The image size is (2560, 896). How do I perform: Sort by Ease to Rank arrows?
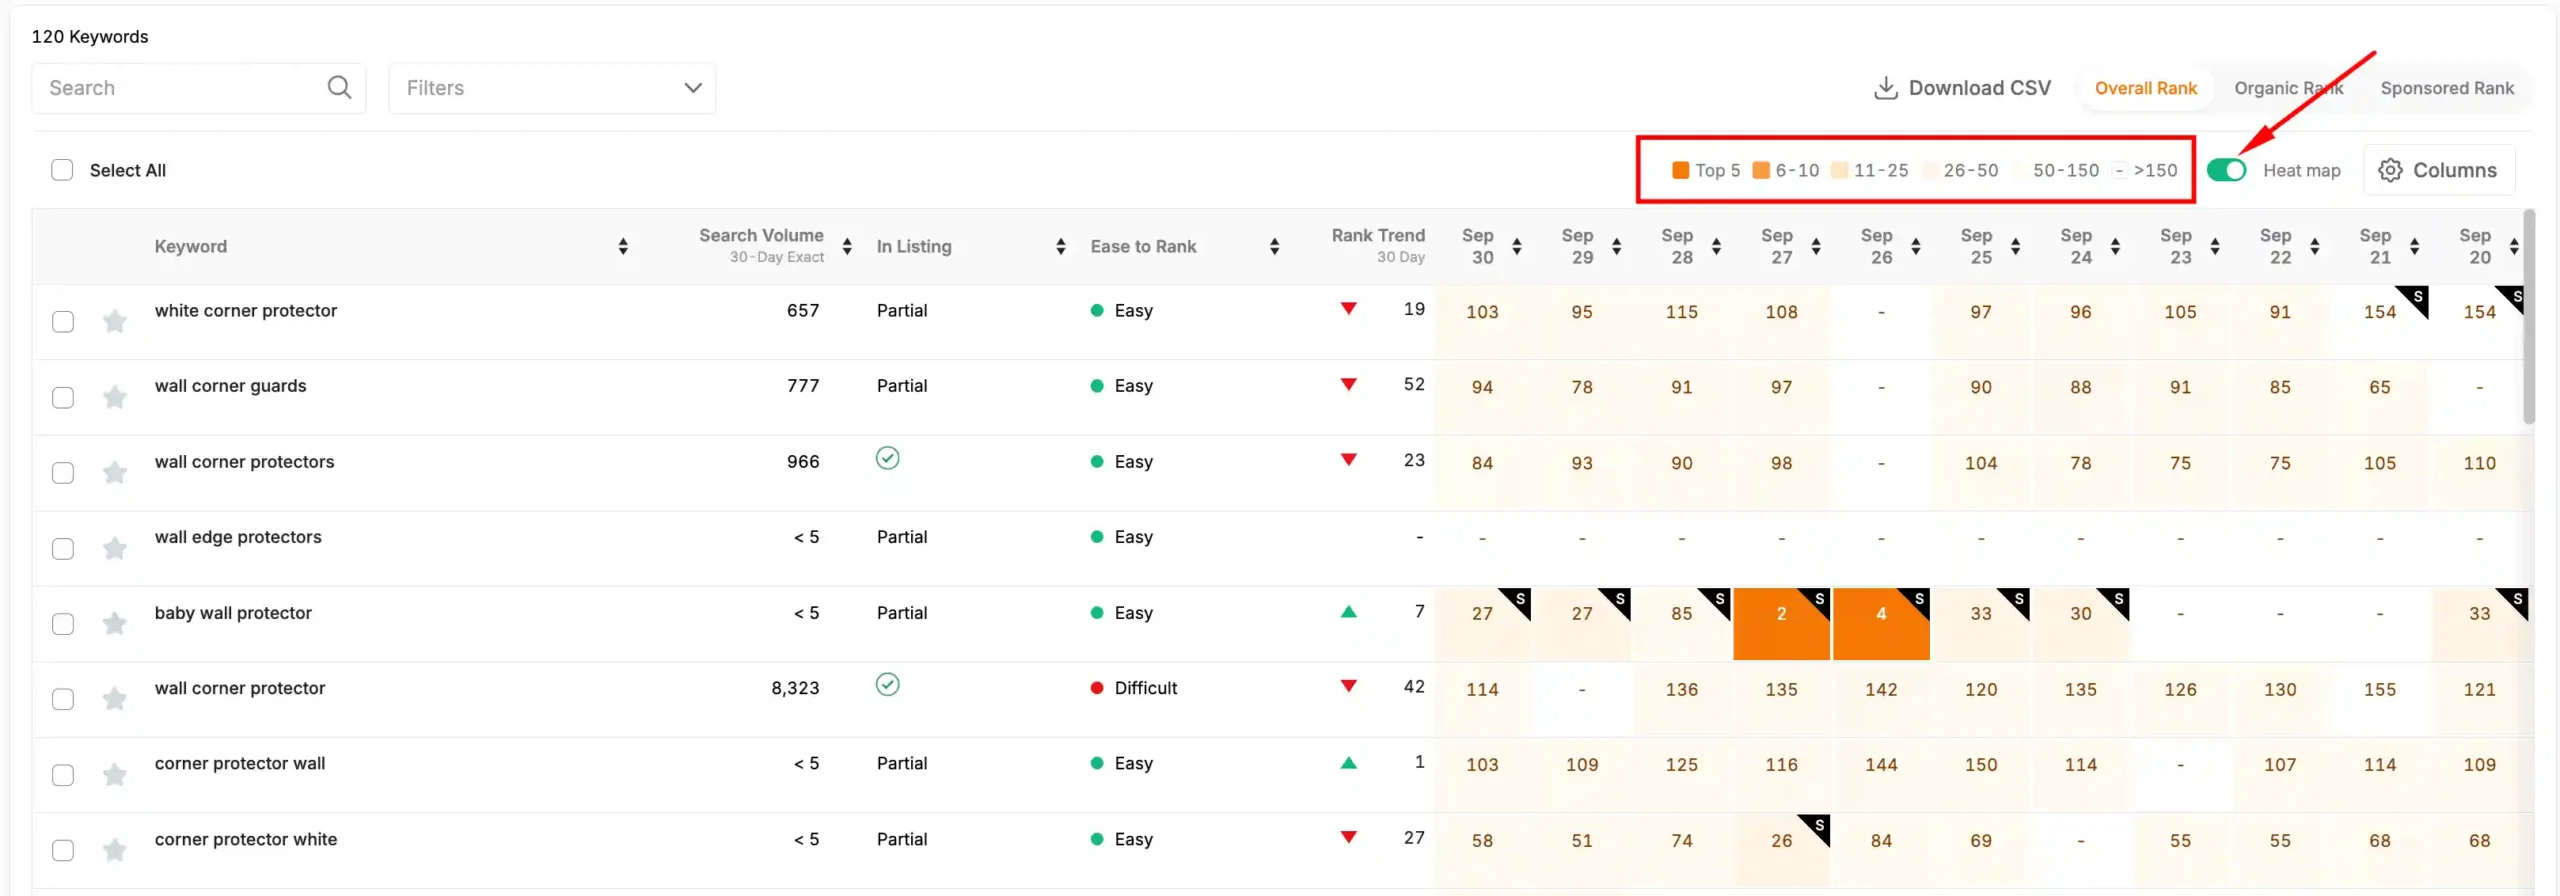pos(1274,246)
